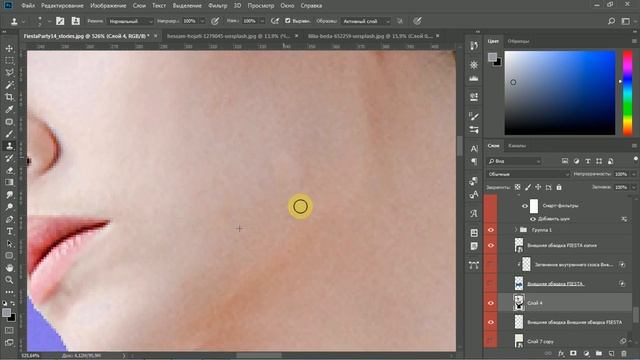This screenshot has height=360, width=640.
Task: Select the Lasso tool
Action: point(9,73)
